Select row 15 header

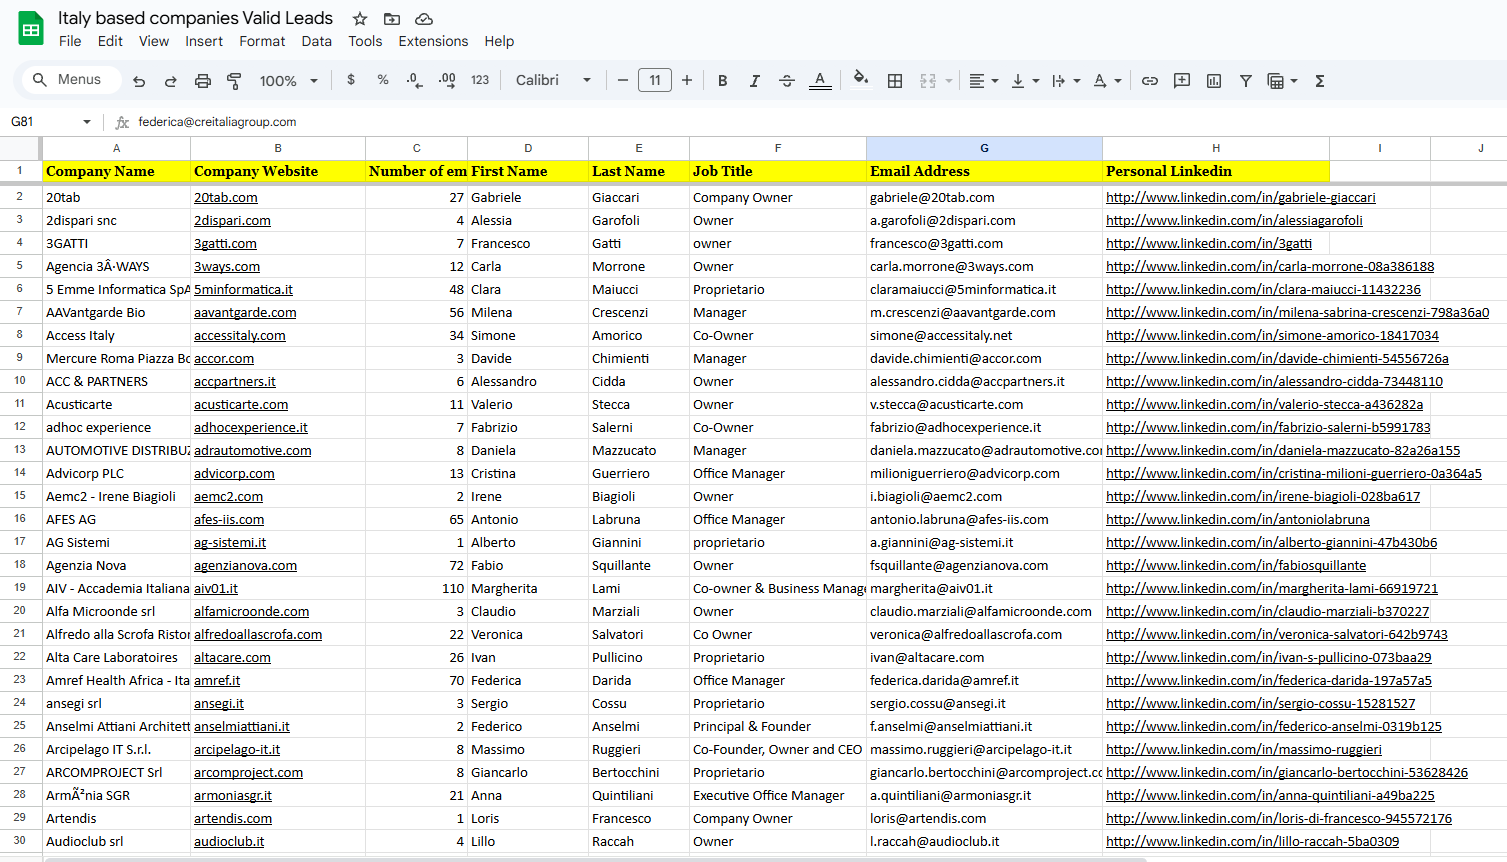(20, 496)
